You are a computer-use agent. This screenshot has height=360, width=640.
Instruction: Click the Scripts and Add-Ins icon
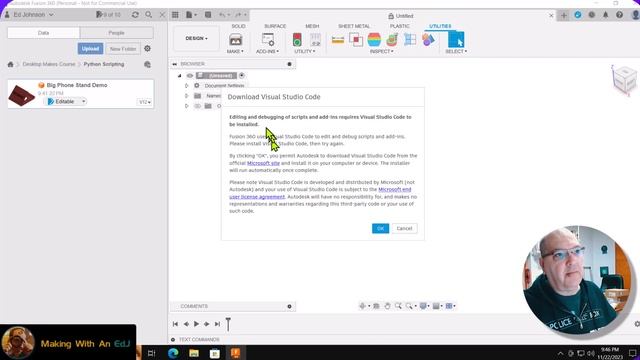coord(268,40)
